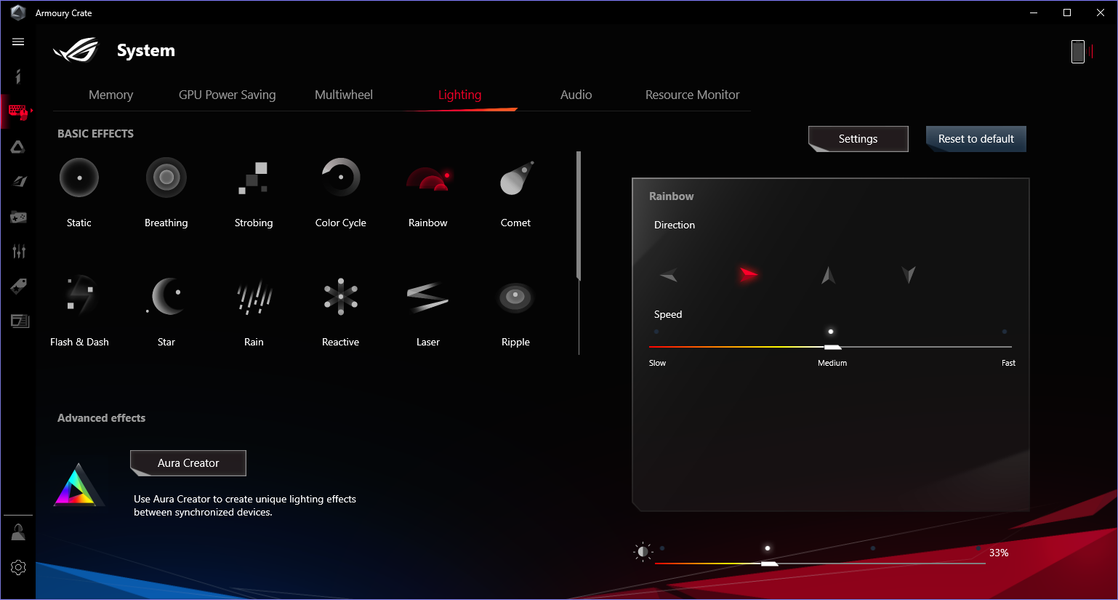
Task: Click the brightness sun icon
Action: click(642, 552)
